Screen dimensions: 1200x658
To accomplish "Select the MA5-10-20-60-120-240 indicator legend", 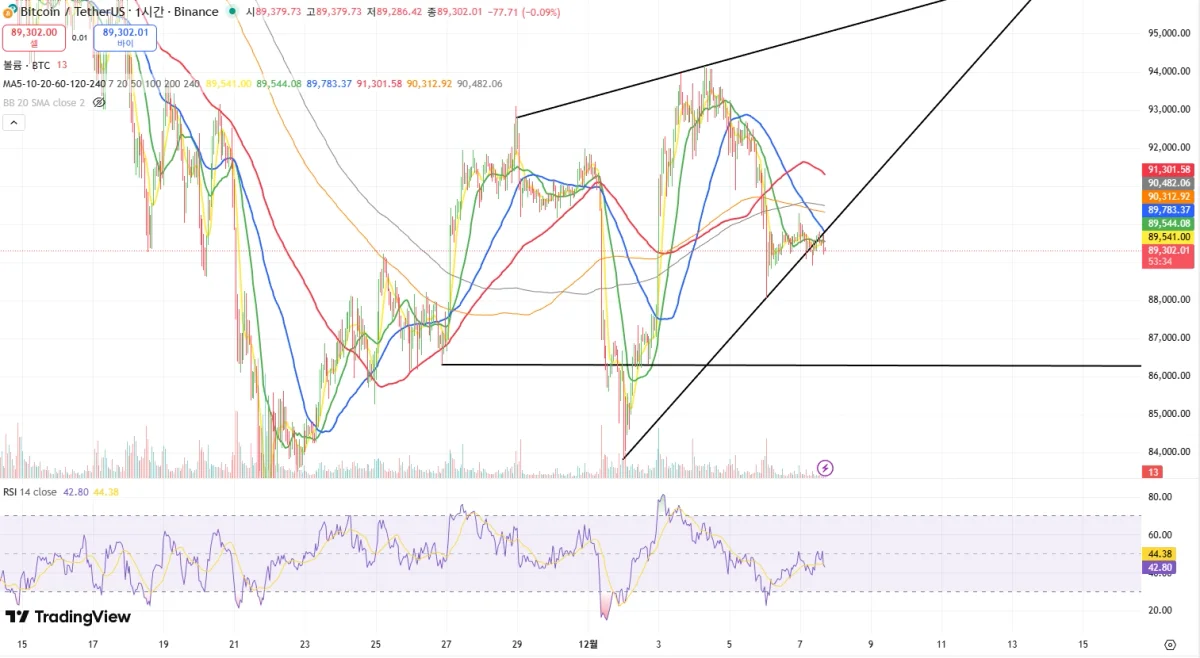I will pyautogui.click(x=54, y=84).
